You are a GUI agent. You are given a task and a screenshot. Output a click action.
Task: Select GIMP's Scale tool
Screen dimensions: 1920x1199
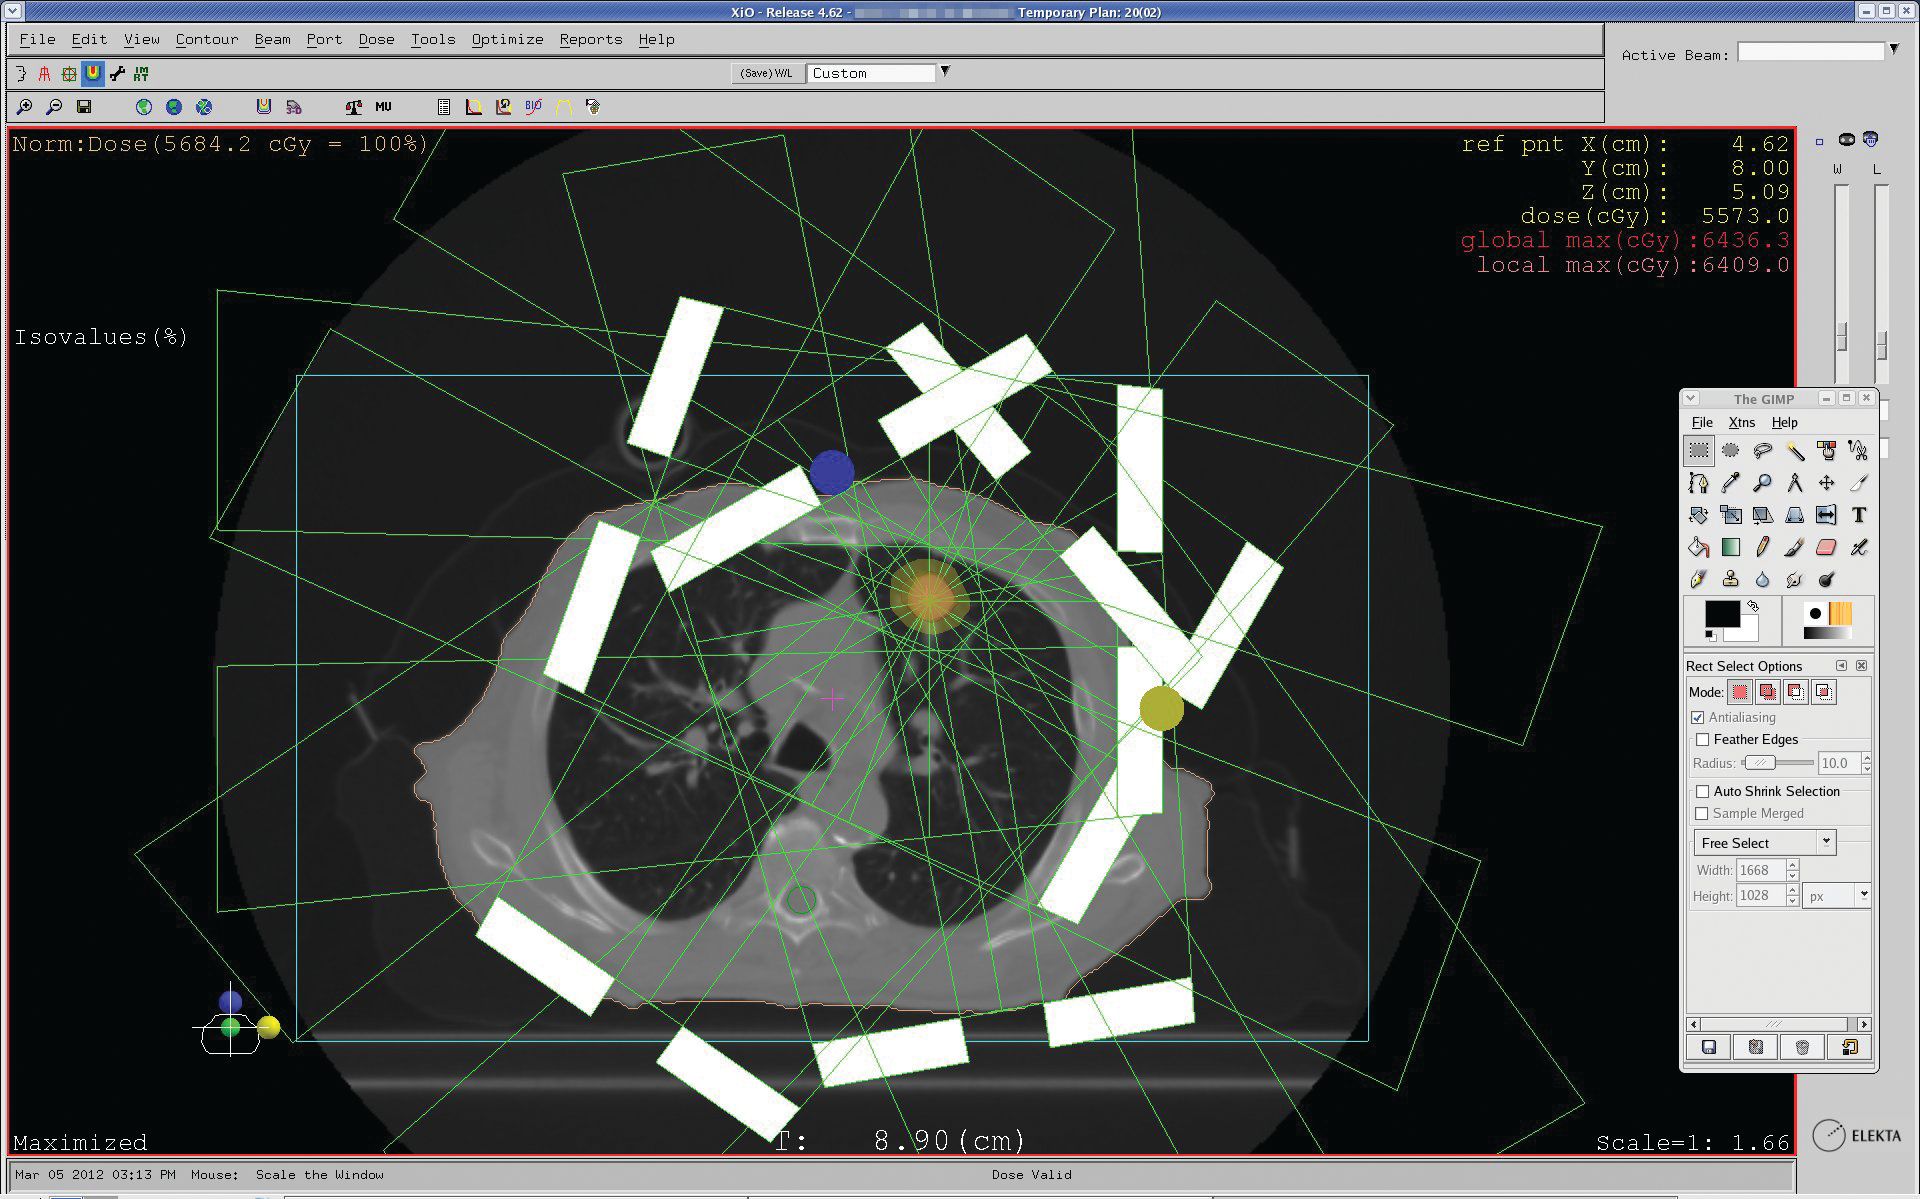coord(1731,515)
